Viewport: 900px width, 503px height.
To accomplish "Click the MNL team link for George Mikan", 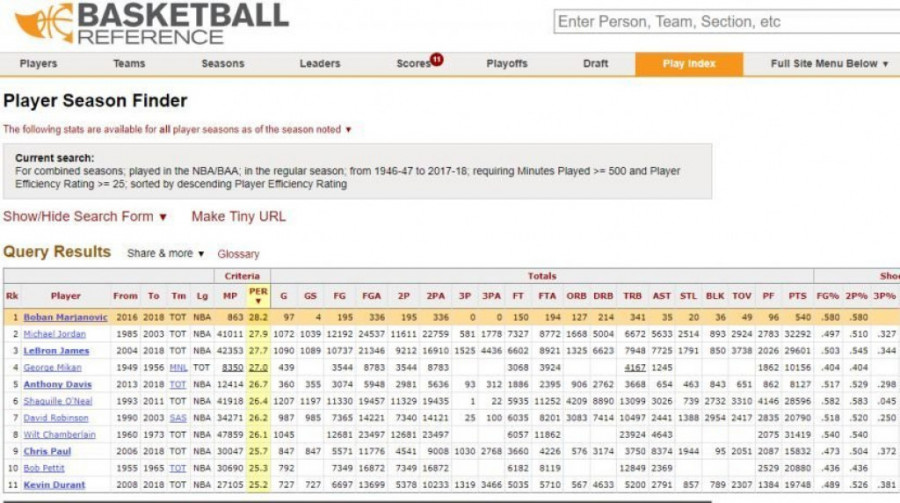I will [178, 368].
